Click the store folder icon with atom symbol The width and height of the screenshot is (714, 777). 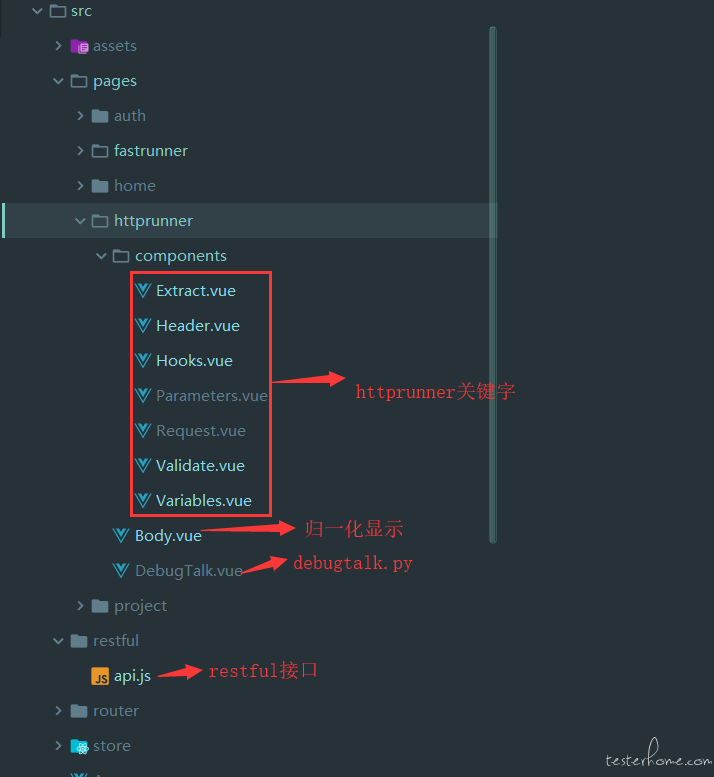[x=79, y=746]
